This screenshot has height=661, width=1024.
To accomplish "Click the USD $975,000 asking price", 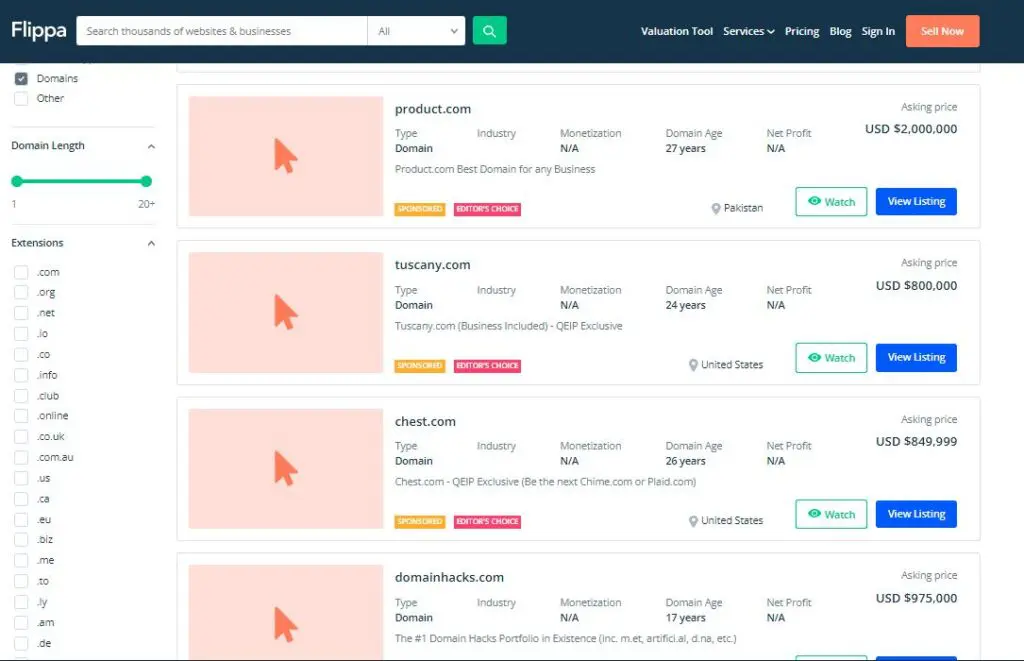I will [x=916, y=598].
